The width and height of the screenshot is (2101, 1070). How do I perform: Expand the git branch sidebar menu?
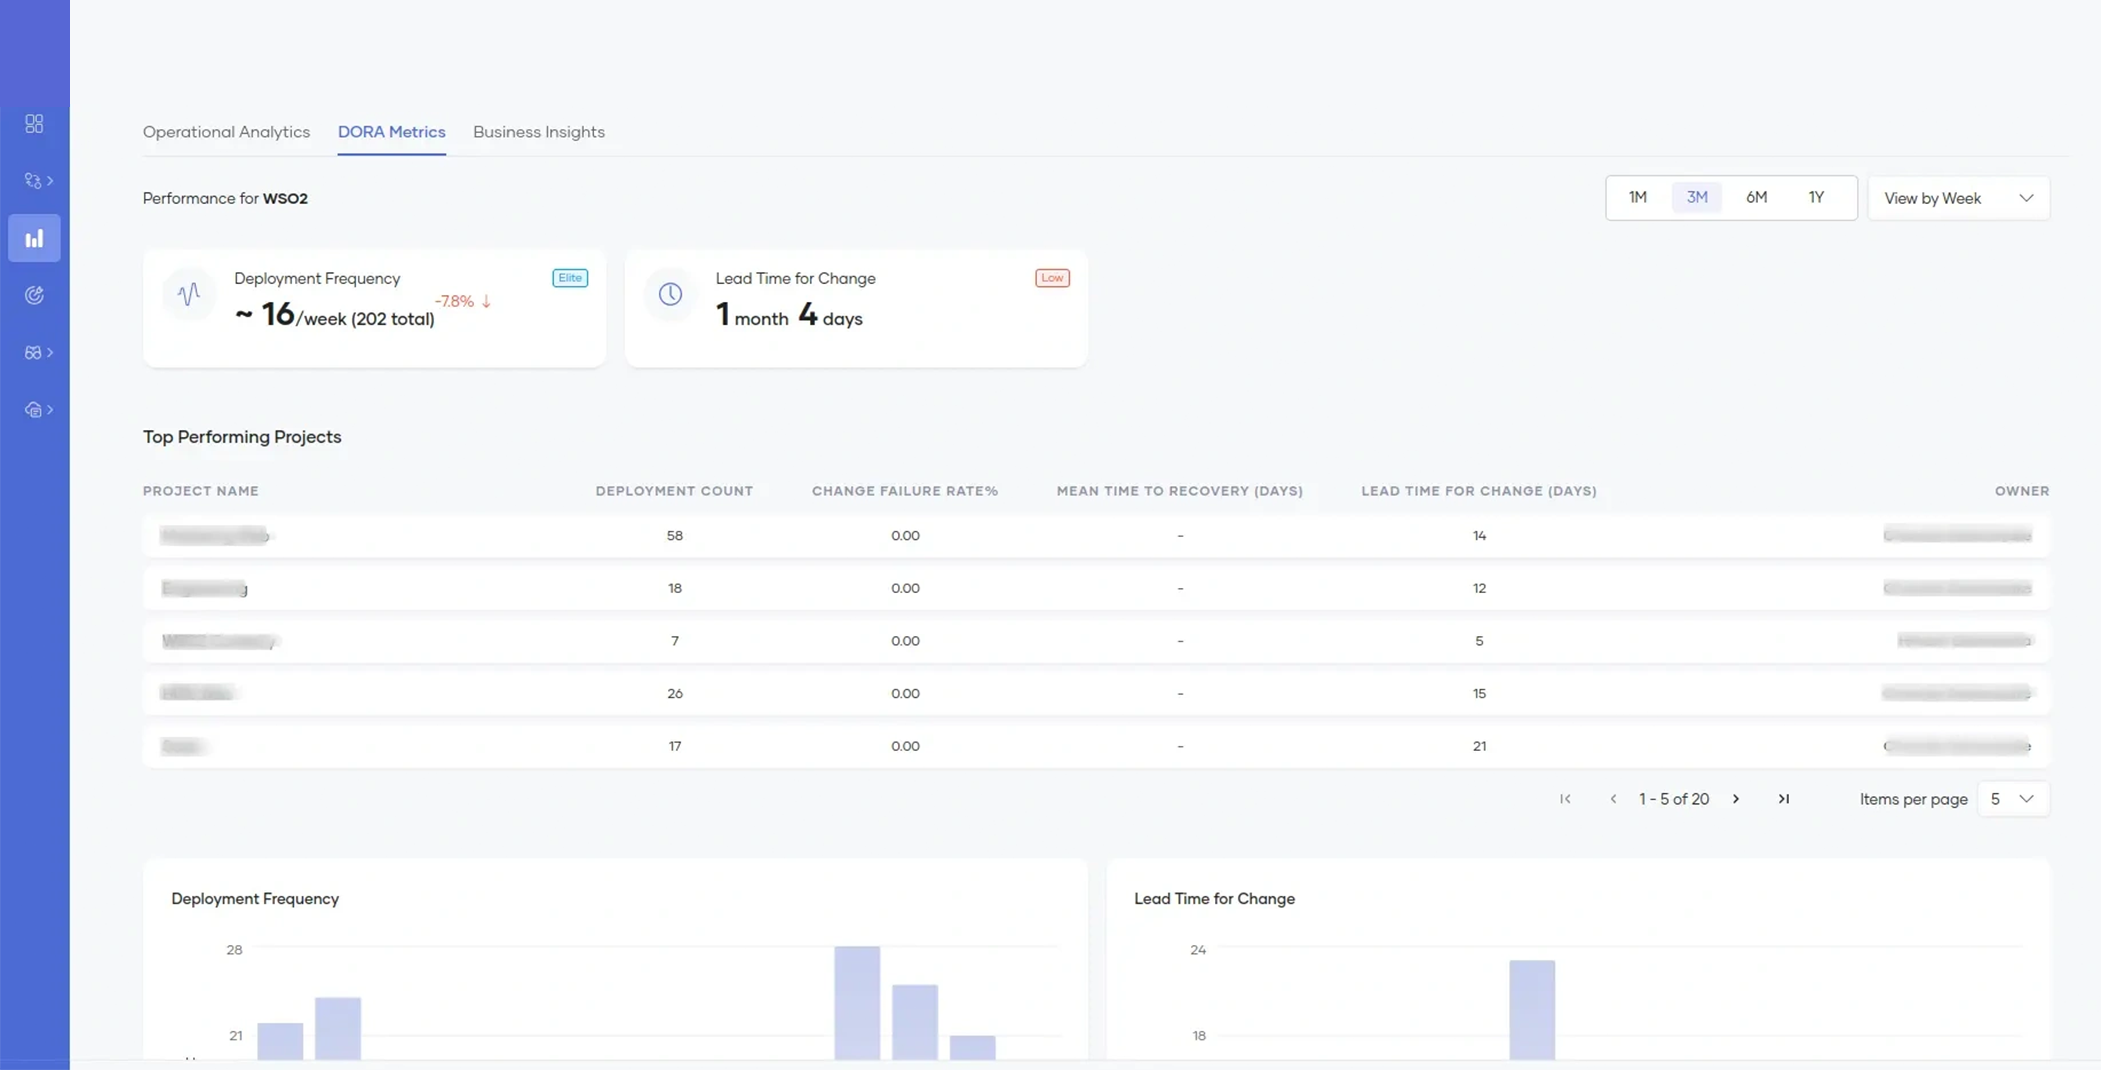(x=38, y=181)
